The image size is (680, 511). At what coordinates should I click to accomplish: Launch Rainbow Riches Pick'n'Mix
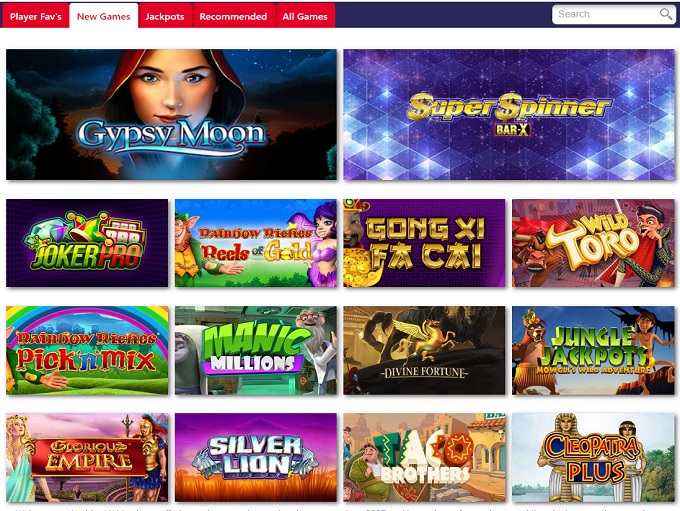coord(87,350)
